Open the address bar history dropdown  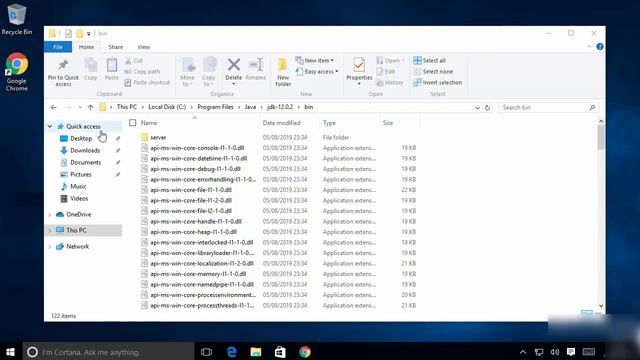click(x=477, y=108)
